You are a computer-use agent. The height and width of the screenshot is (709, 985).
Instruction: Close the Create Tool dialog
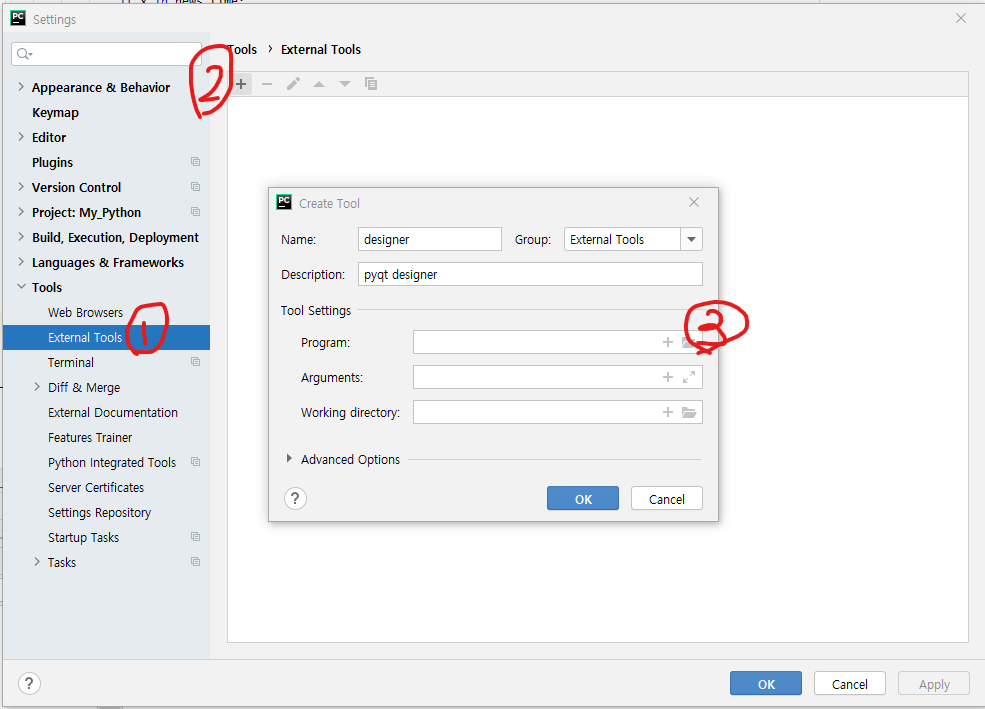(694, 202)
